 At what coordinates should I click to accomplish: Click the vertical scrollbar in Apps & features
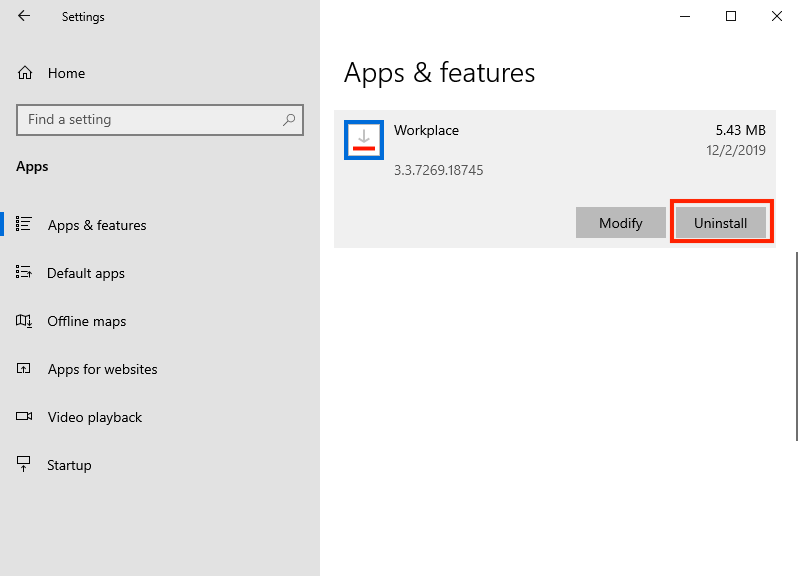[796, 346]
